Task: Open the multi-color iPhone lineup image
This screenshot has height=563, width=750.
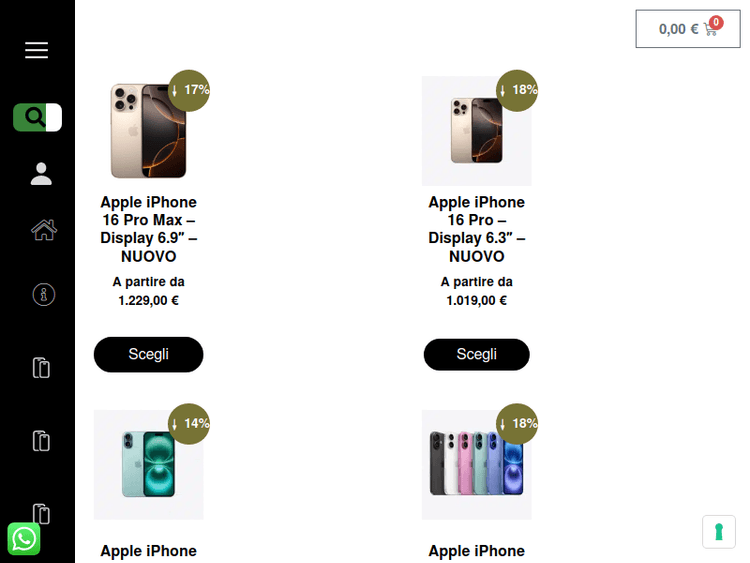Action: click(476, 464)
